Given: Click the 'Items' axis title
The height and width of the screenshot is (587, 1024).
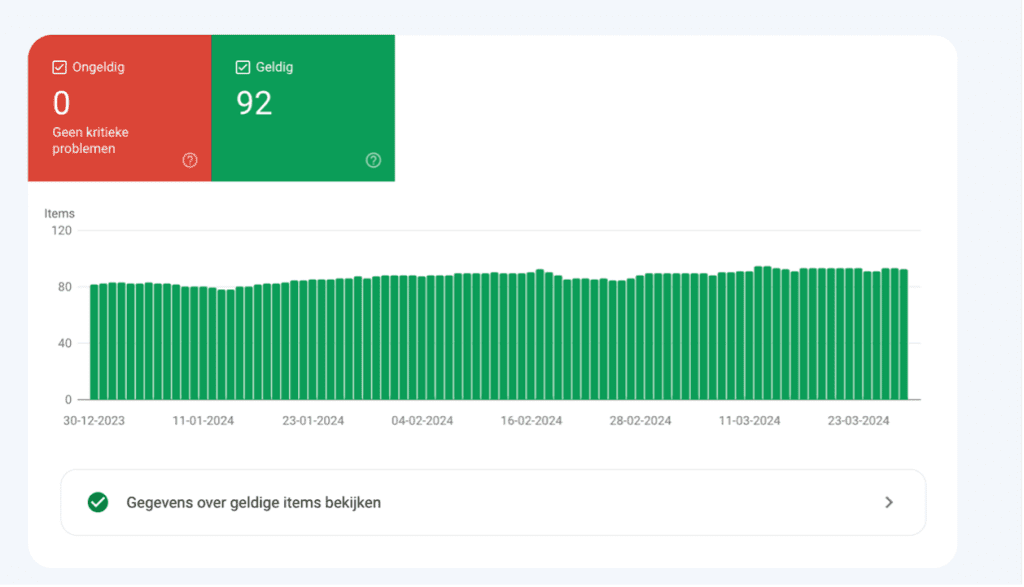Looking at the screenshot, I should (x=59, y=214).
